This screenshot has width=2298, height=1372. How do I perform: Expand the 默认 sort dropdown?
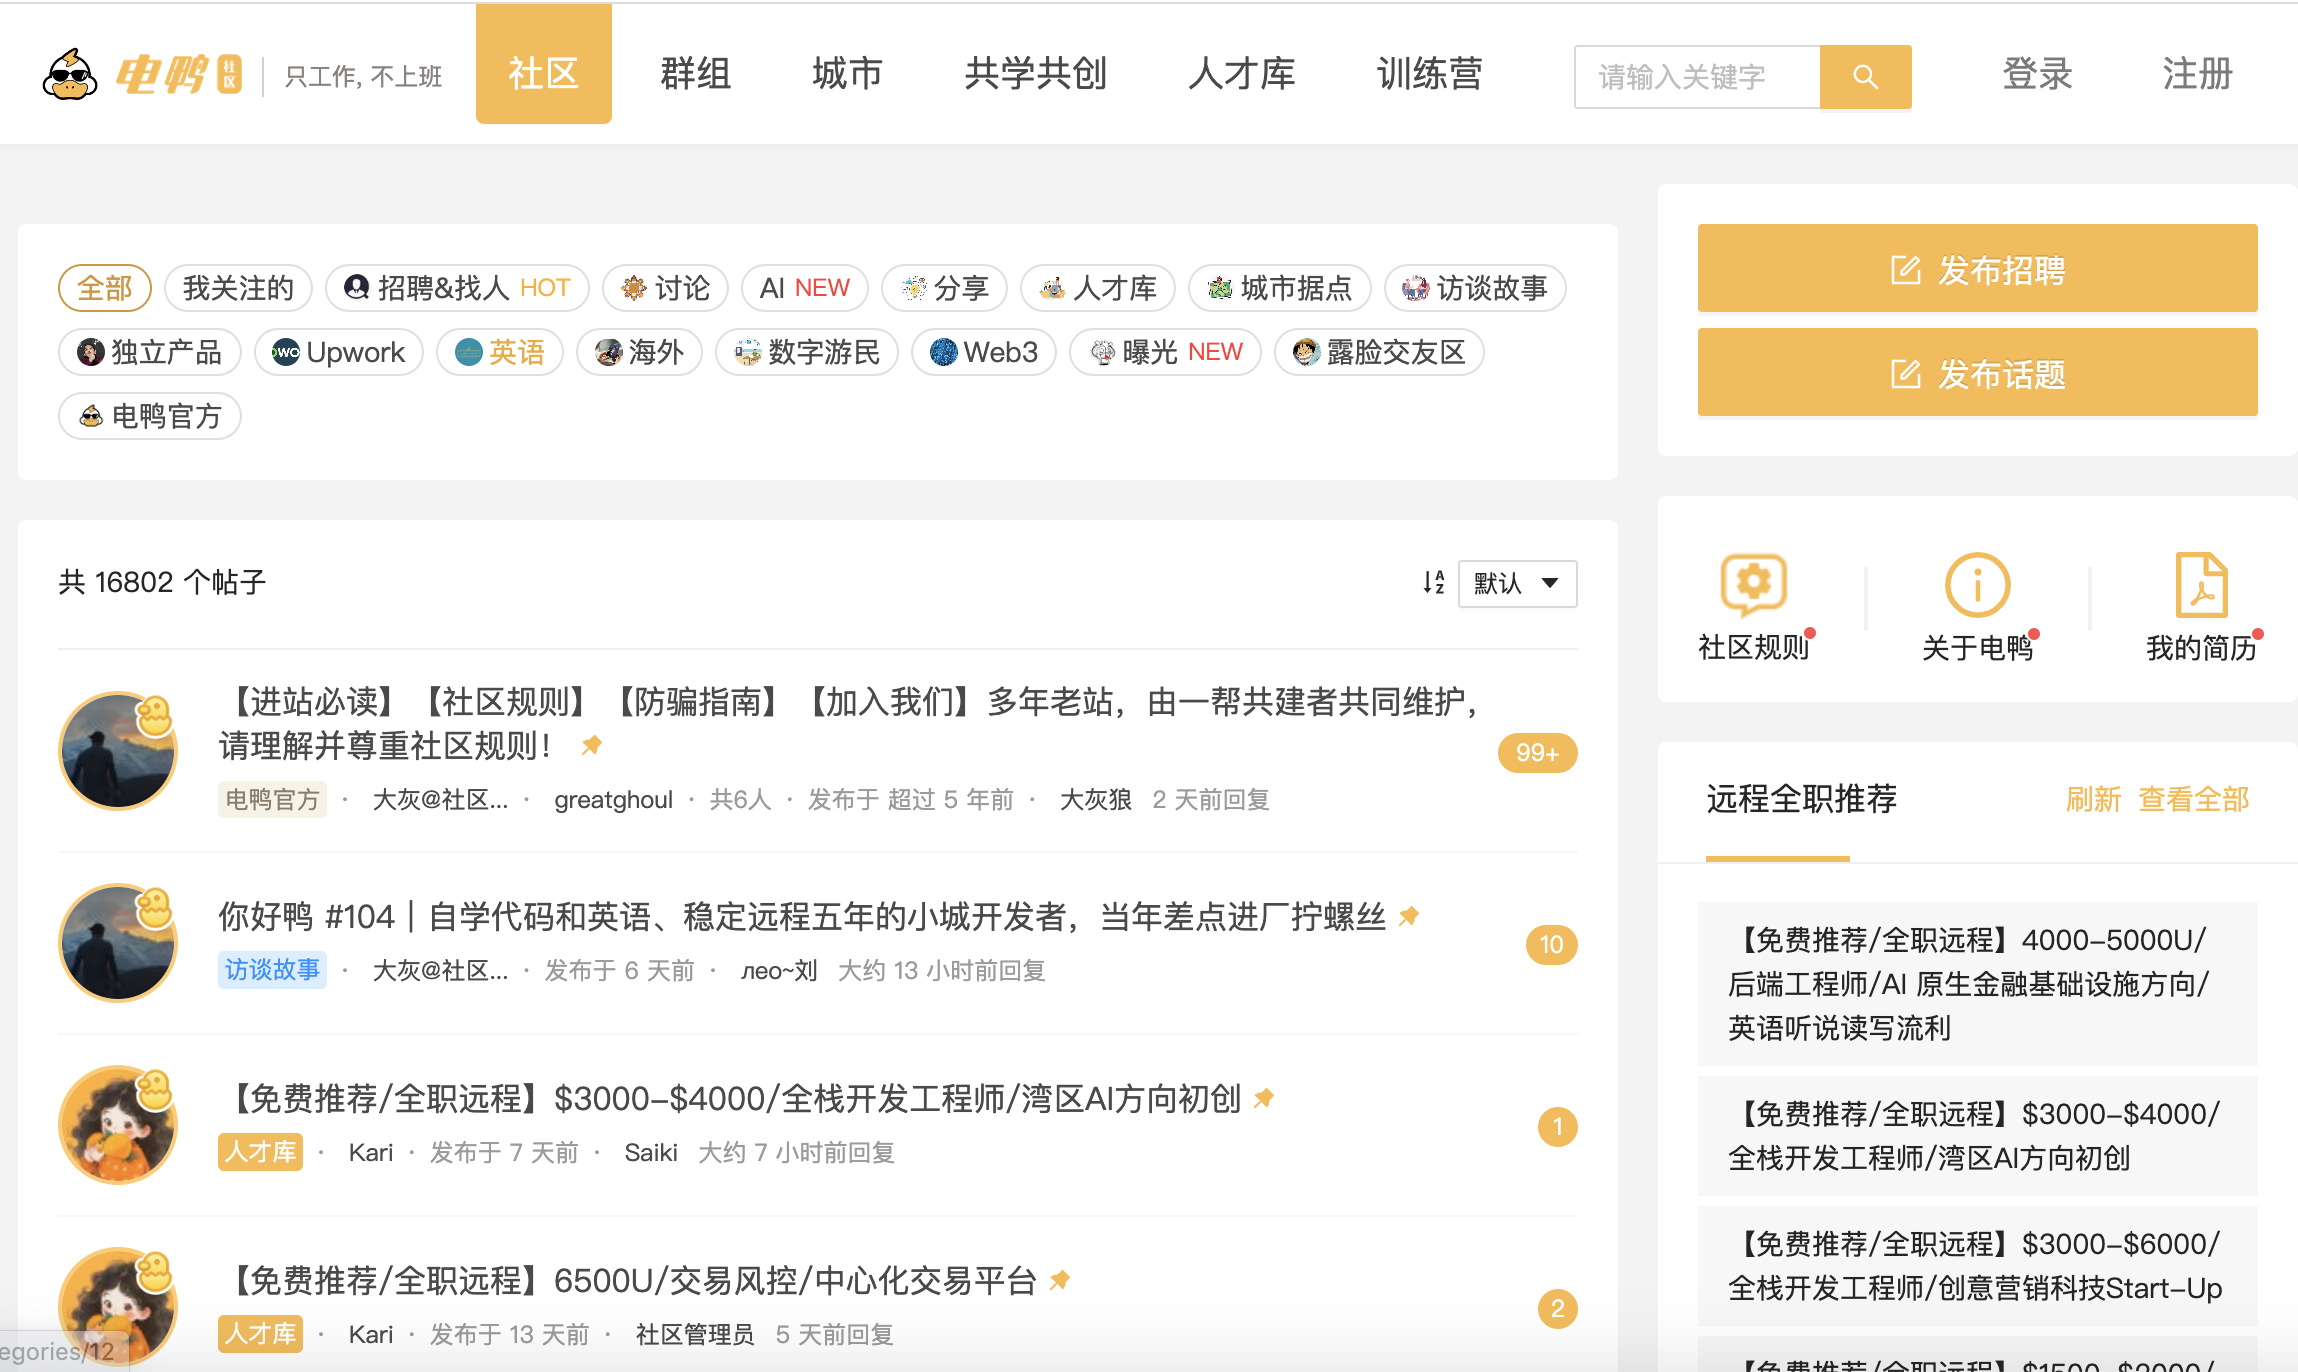point(1517,583)
